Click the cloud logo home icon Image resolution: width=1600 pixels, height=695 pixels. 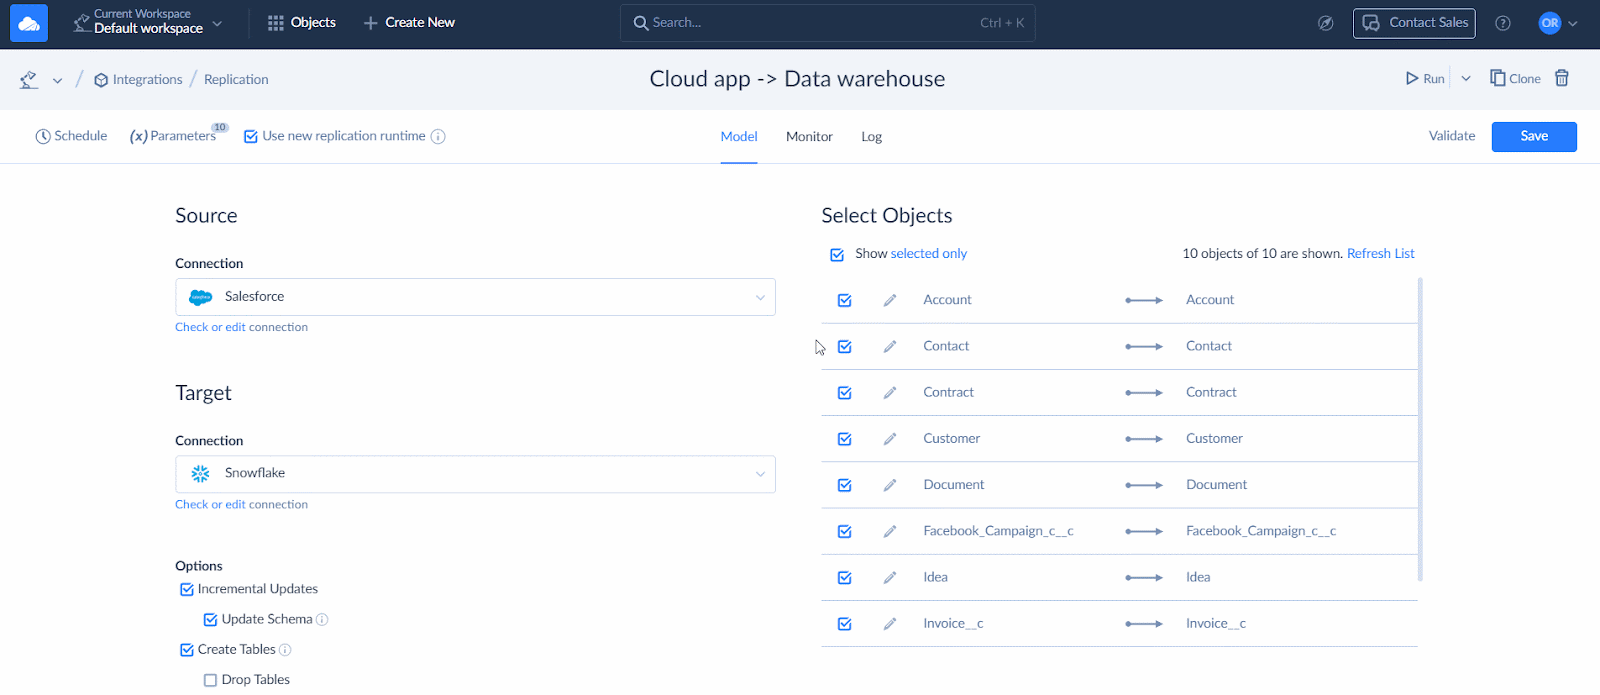(x=29, y=23)
